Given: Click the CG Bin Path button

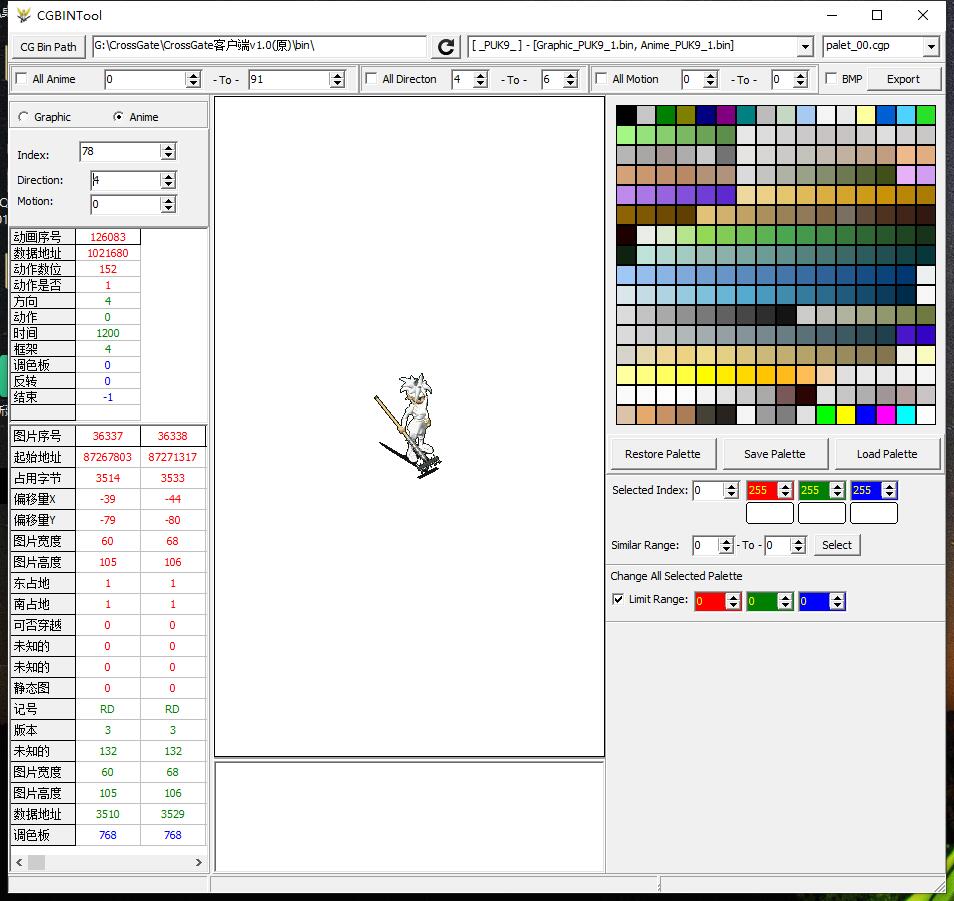Looking at the screenshot, I should (48, 47).
